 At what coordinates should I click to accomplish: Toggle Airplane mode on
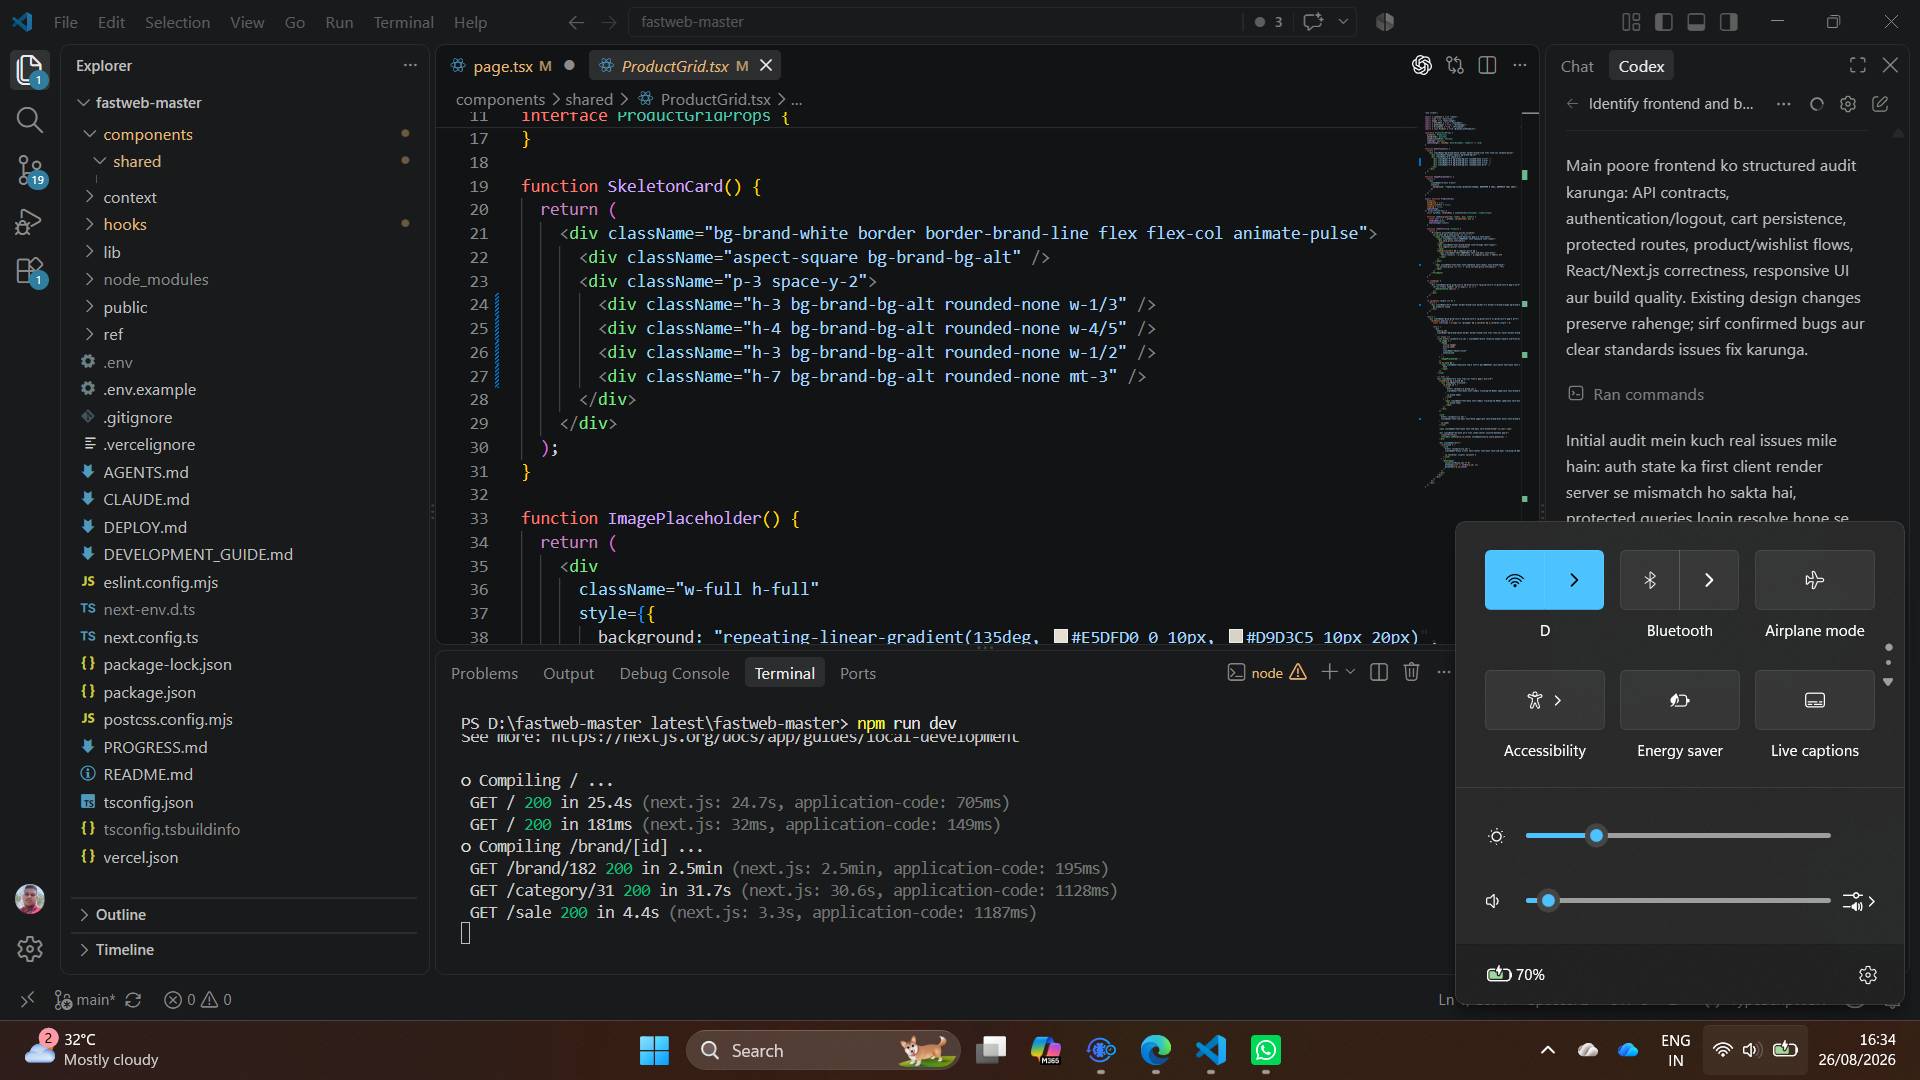point(1814,580)
